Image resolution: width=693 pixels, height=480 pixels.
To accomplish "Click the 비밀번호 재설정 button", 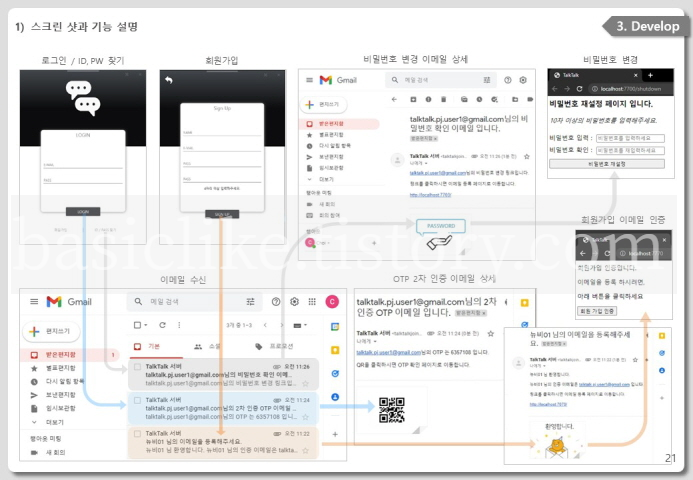I will (607, 164).
